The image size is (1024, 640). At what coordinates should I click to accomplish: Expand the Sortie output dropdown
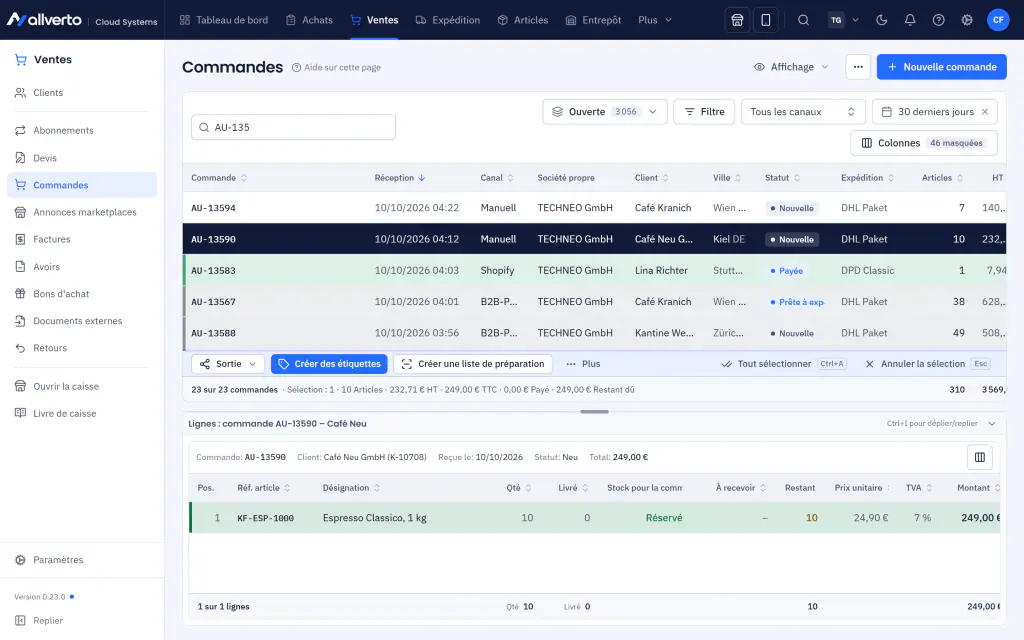(x=228, y=364)
